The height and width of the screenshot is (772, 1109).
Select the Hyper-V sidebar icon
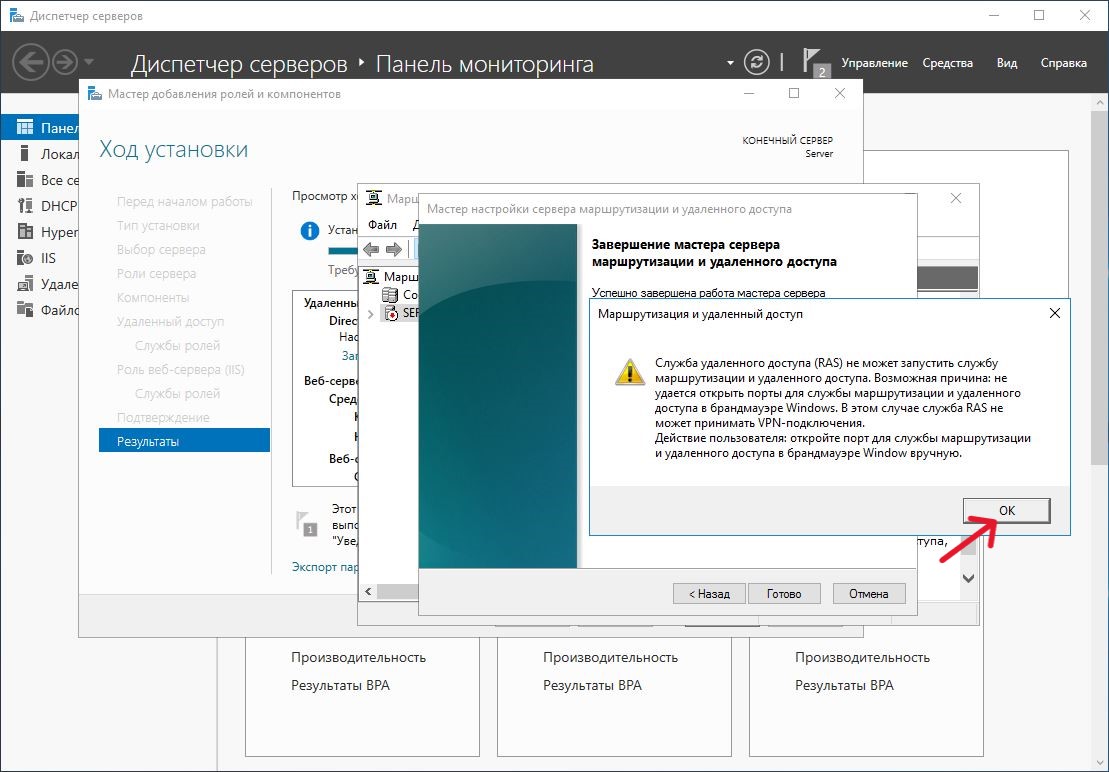coord(24,232)
